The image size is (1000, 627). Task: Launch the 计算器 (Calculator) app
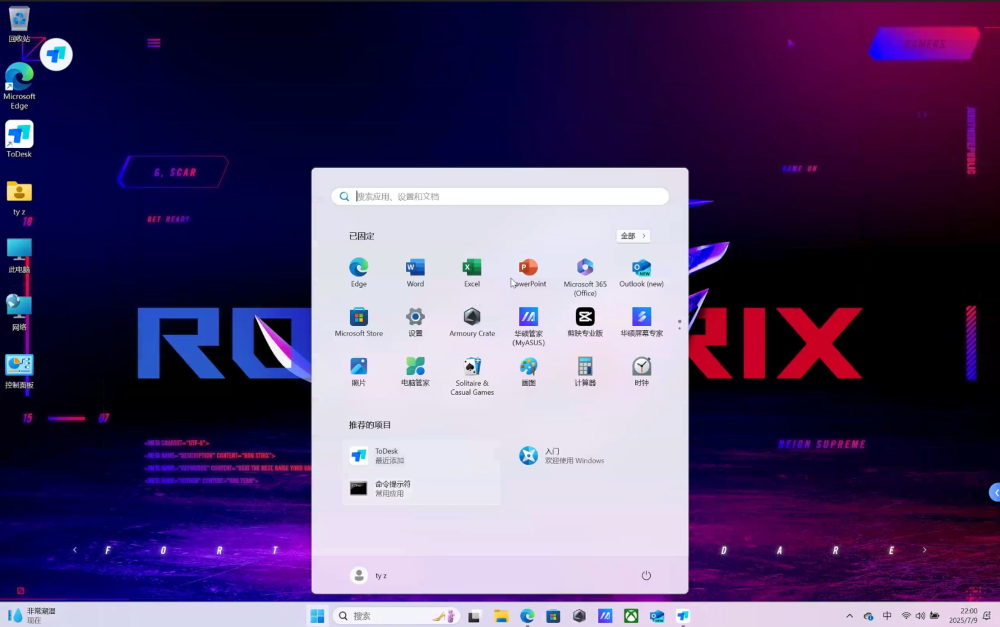pyautogui.click(x=585, y=370)
